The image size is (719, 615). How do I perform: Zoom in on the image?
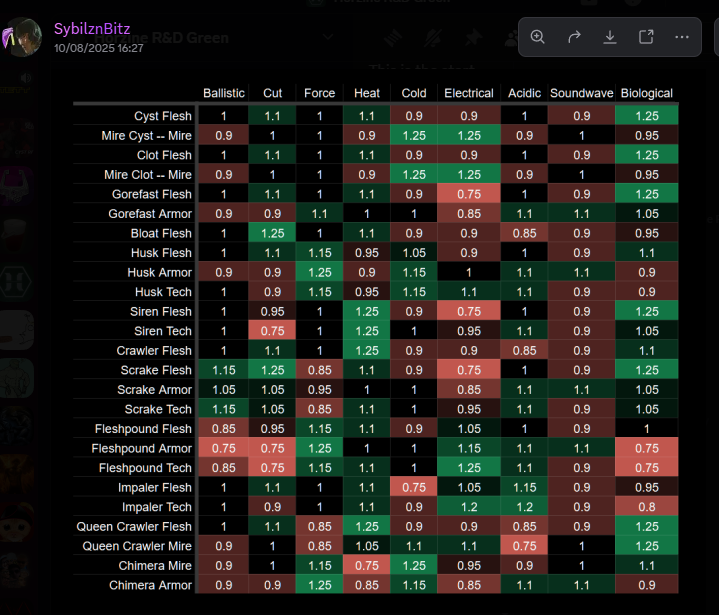(538, 37)
